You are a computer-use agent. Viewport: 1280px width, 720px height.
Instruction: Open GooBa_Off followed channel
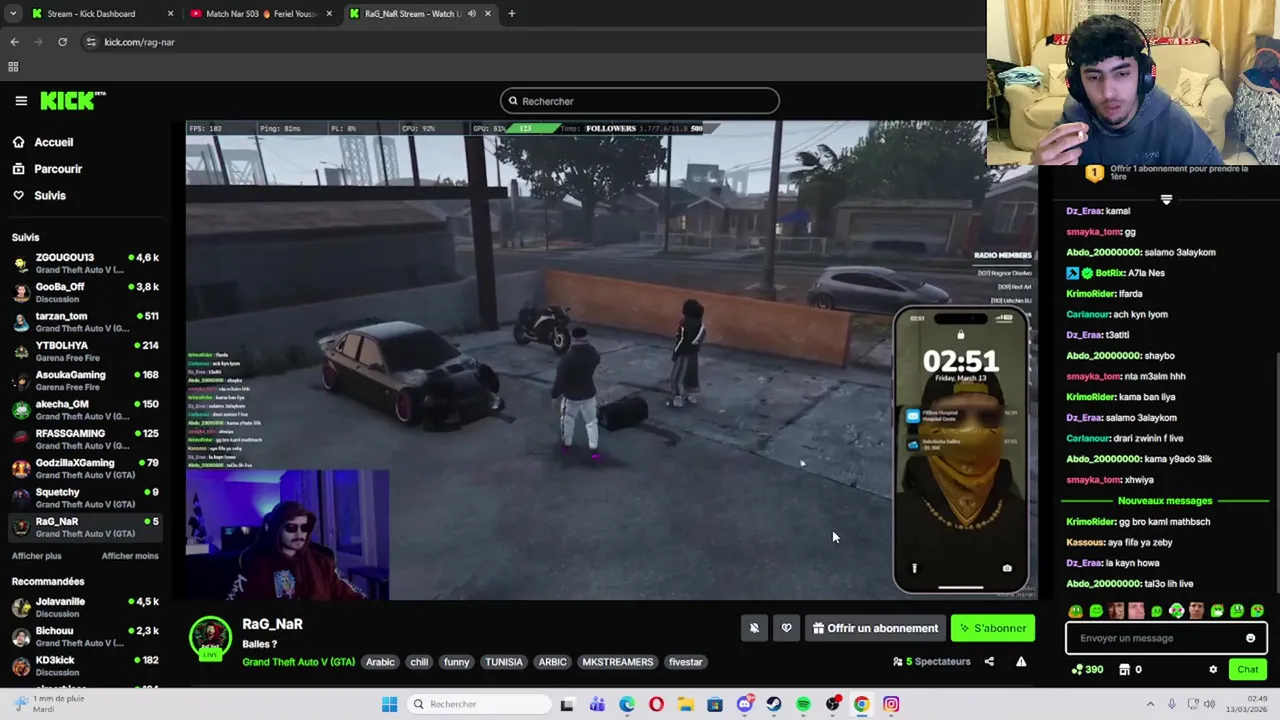pyautogui.click(x=85, y=292)
